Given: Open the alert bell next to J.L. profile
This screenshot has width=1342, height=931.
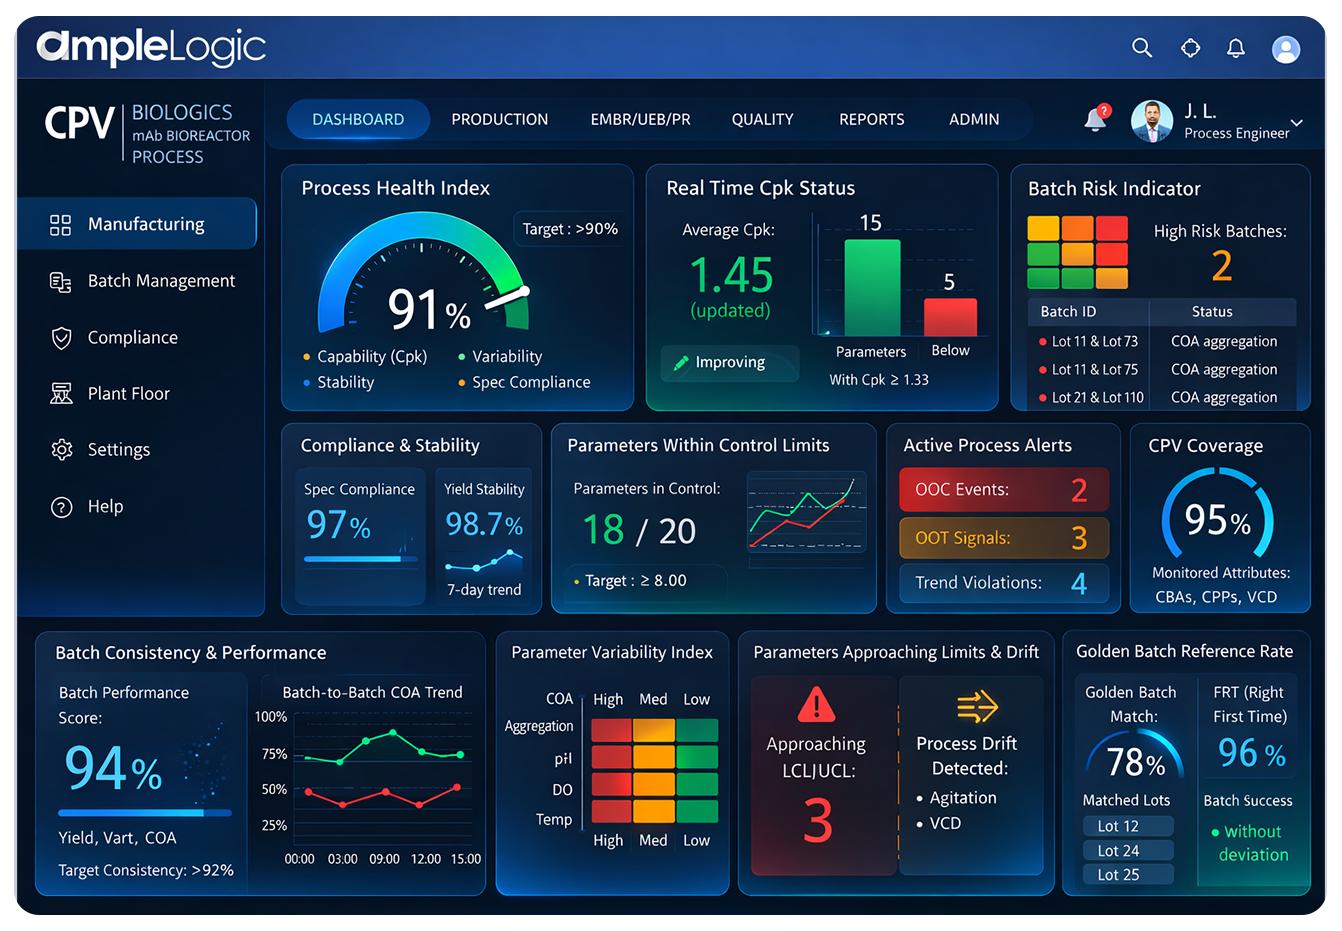Looking at the screenshot, I should 1095,118.
